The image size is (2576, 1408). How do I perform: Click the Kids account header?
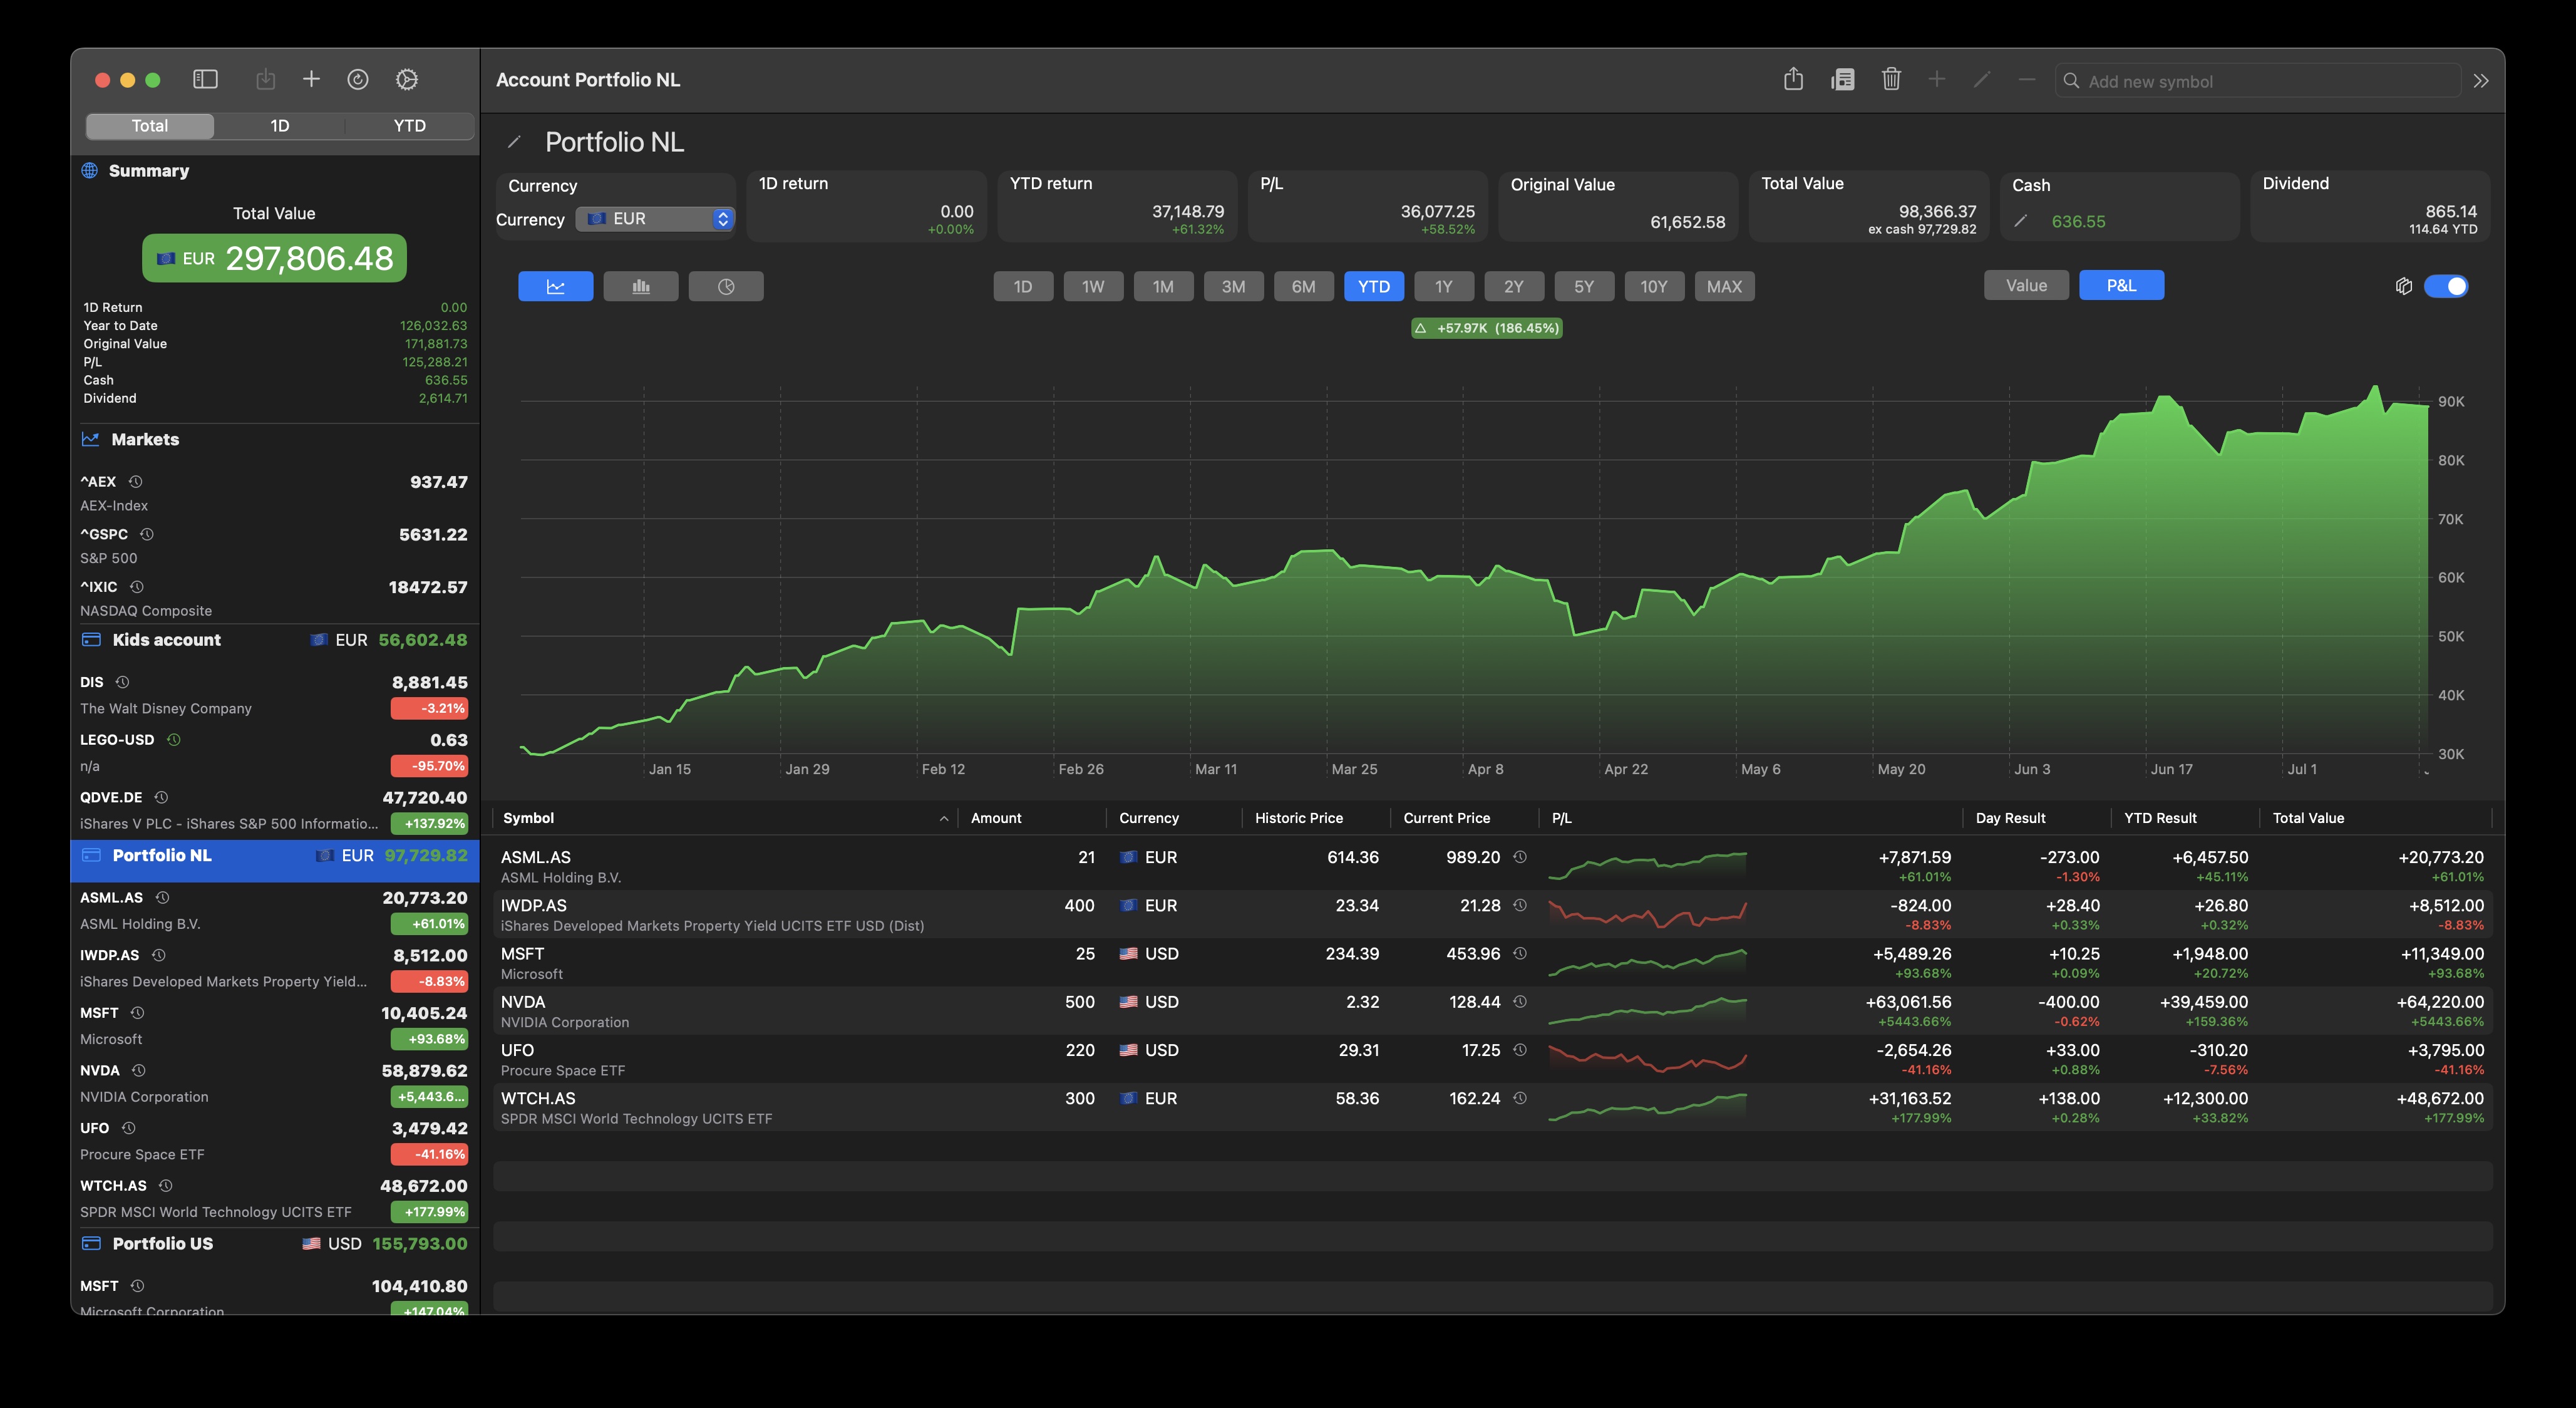[166, 640]
